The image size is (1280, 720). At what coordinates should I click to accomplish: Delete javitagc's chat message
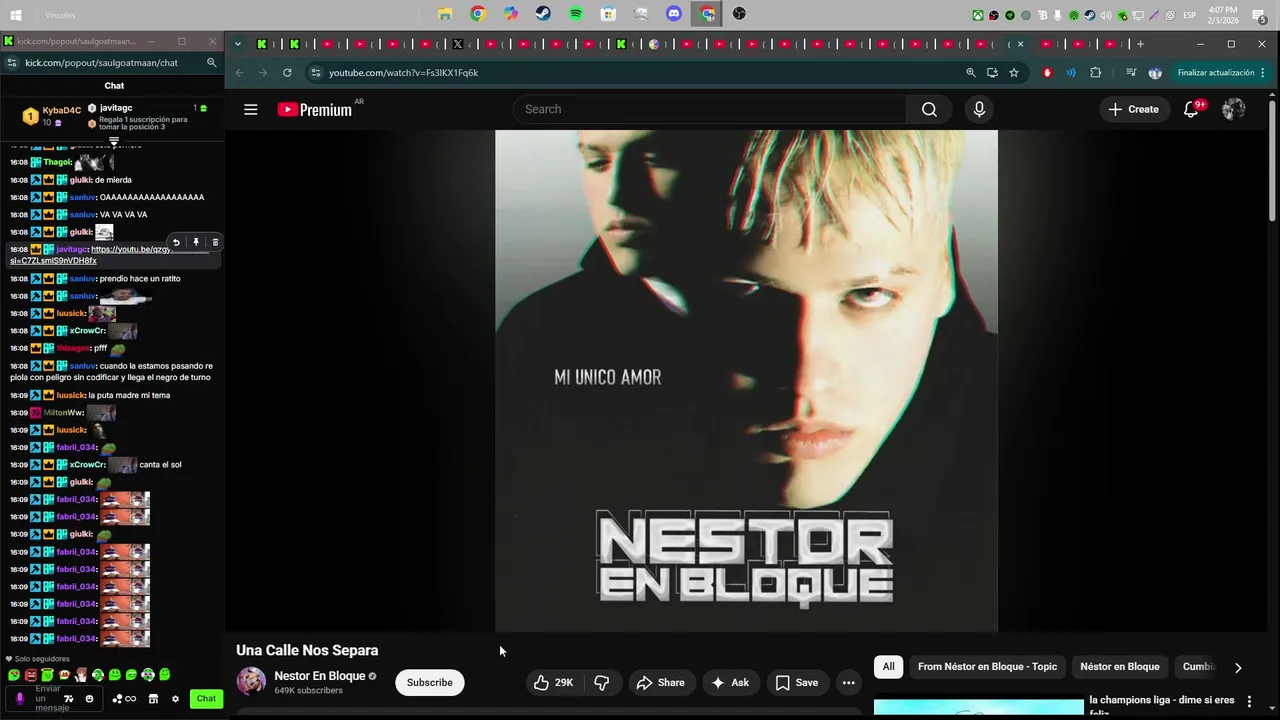click(215, 242)
